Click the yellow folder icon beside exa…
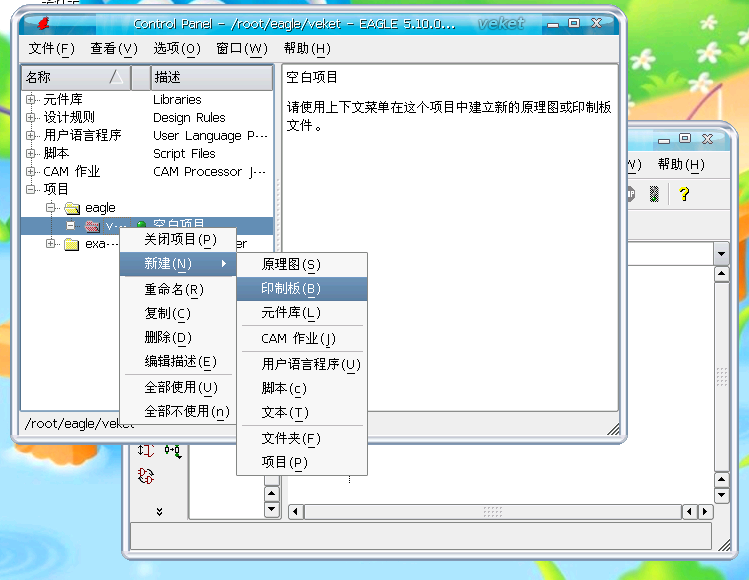Viewport: 749px width, 580px height. (72, 244)
